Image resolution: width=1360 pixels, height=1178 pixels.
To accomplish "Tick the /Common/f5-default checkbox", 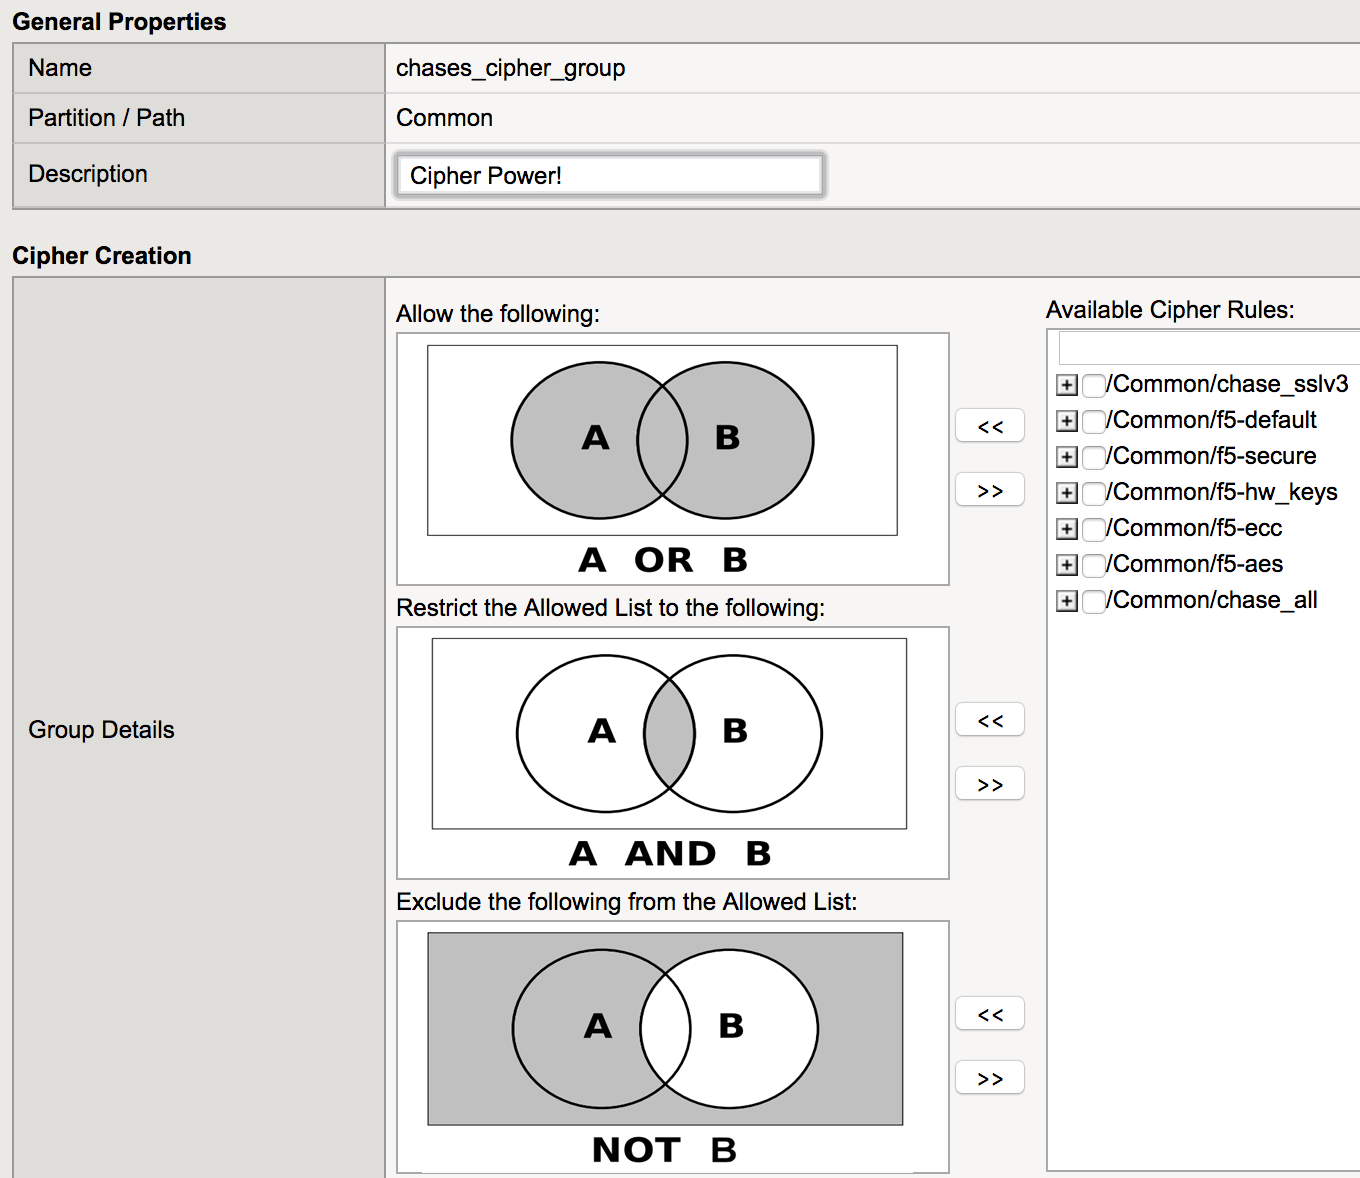I will pyautogui.click(x=1094, y=421).
